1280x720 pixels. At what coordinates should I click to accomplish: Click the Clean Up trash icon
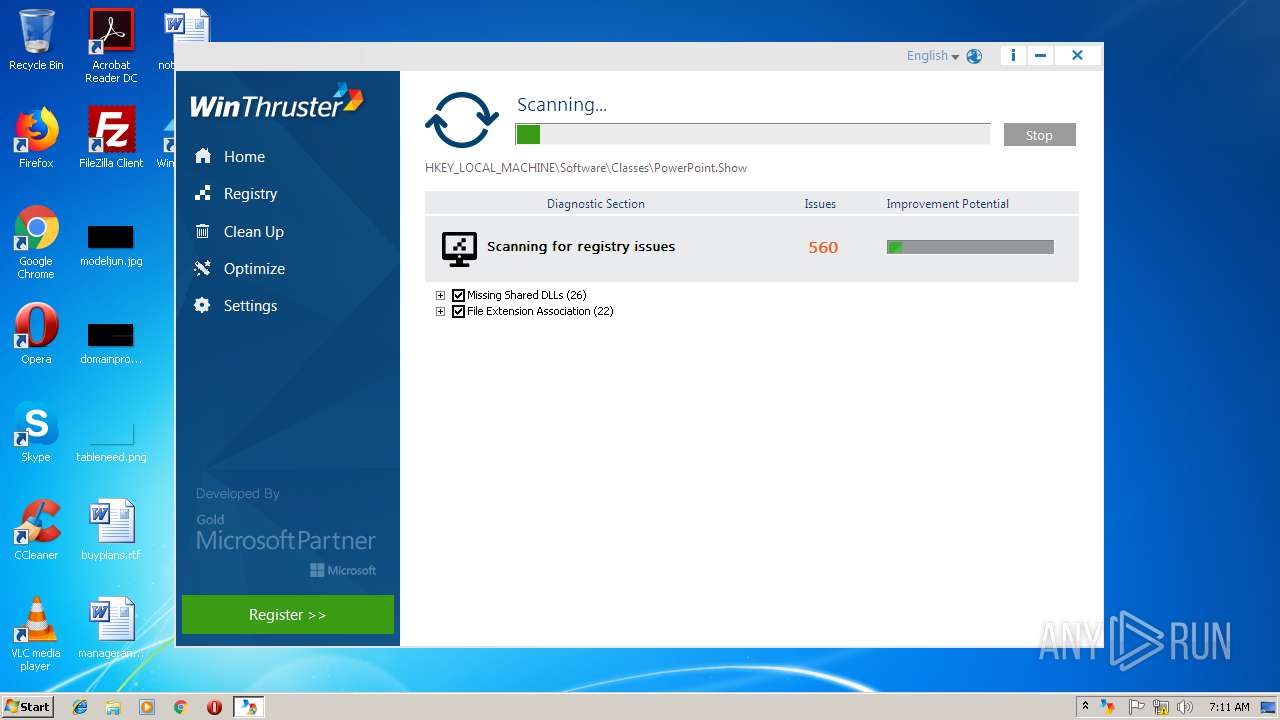(x=203, y=231)
